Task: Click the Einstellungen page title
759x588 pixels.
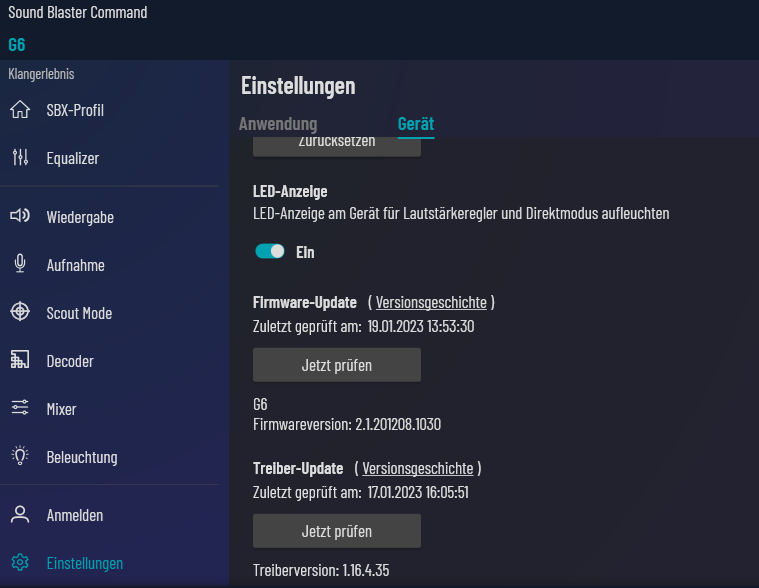Action: [x=298, y=86]
